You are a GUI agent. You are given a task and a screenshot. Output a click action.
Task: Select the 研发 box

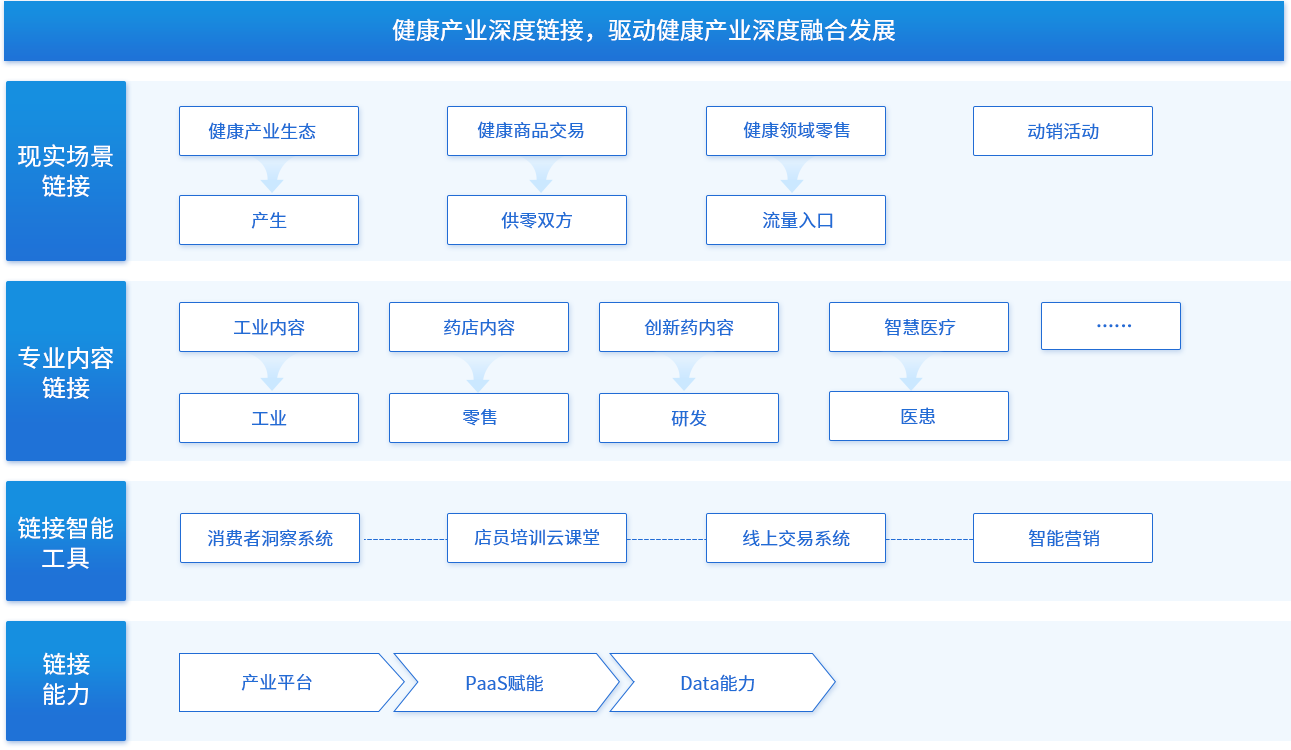[689, 418]
